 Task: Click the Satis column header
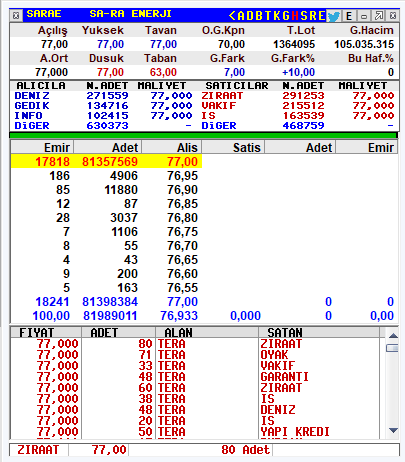tap(233, 147)
